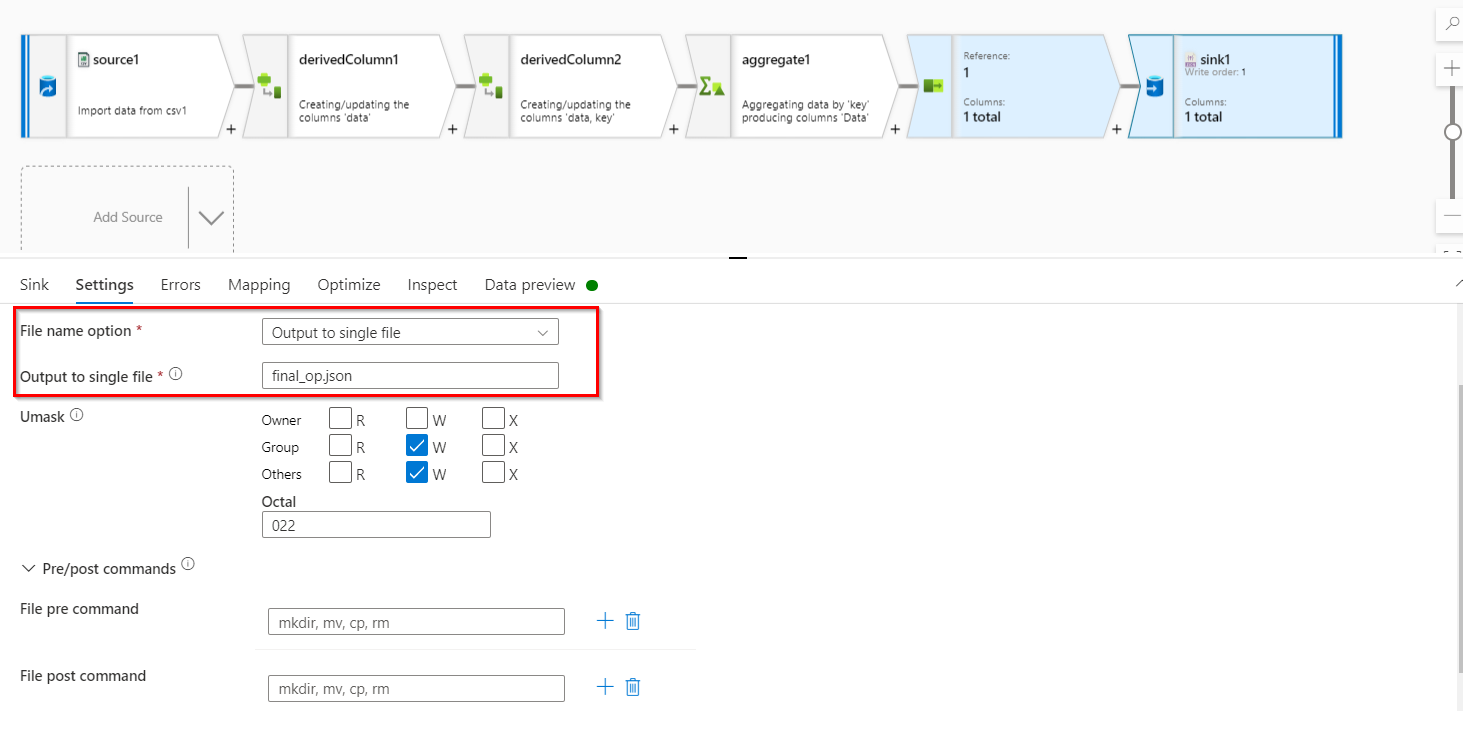
Task: Toggle Group X umask checkbox
Action: tap(493, 445)
